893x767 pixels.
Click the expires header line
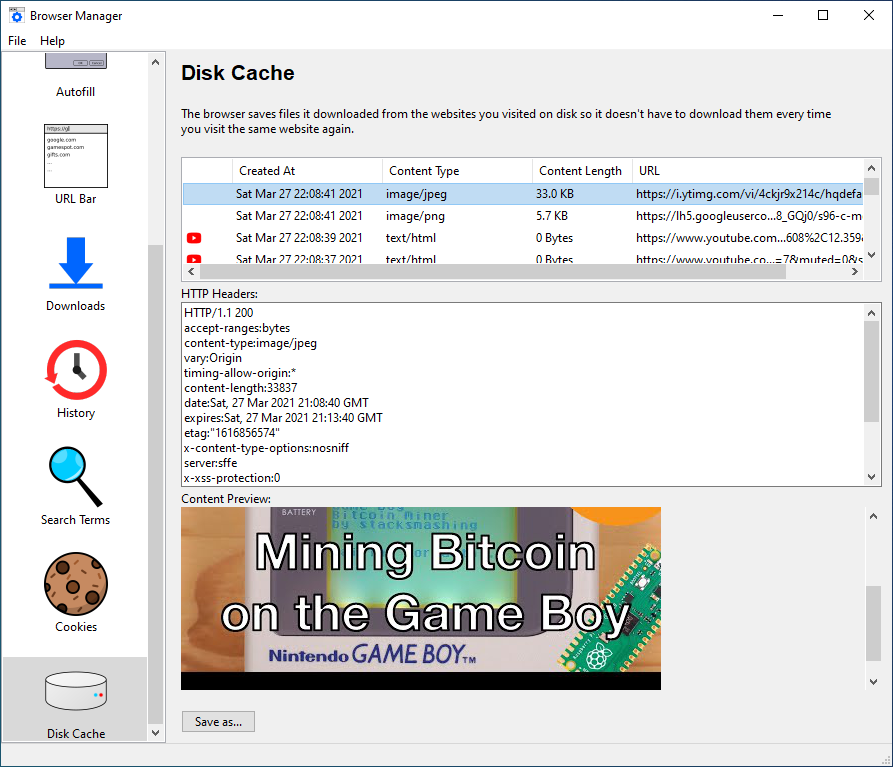(x=284, y=418)
